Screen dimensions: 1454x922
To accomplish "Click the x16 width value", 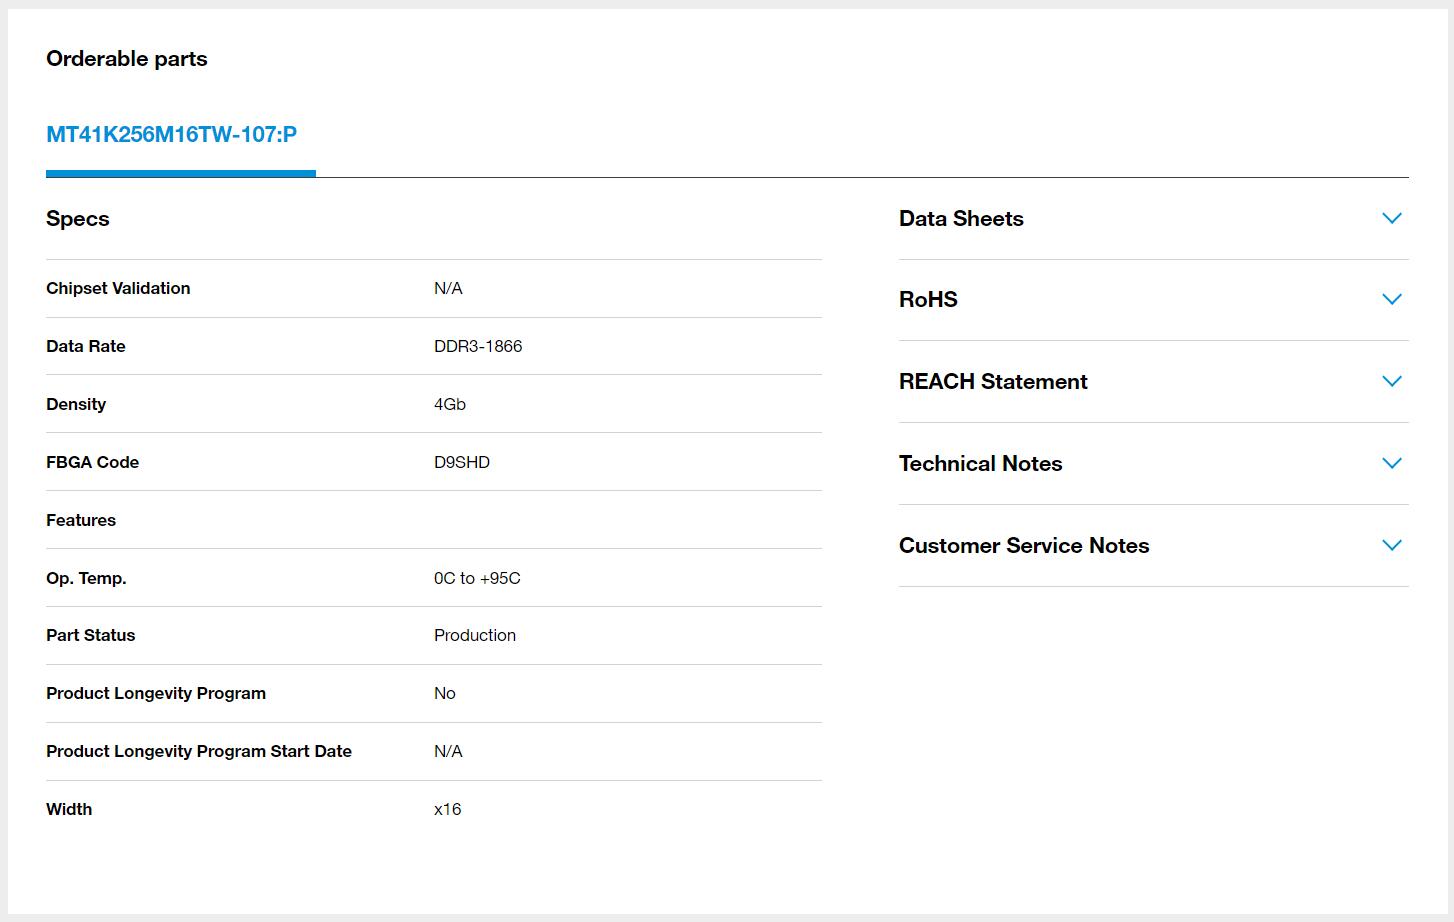I will tap(447, 810).
